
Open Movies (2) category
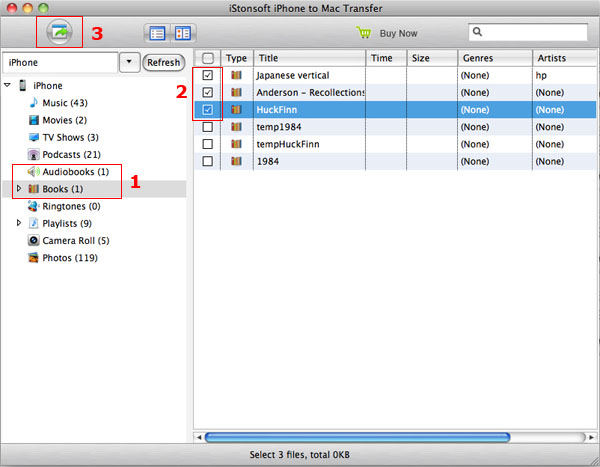58,120
